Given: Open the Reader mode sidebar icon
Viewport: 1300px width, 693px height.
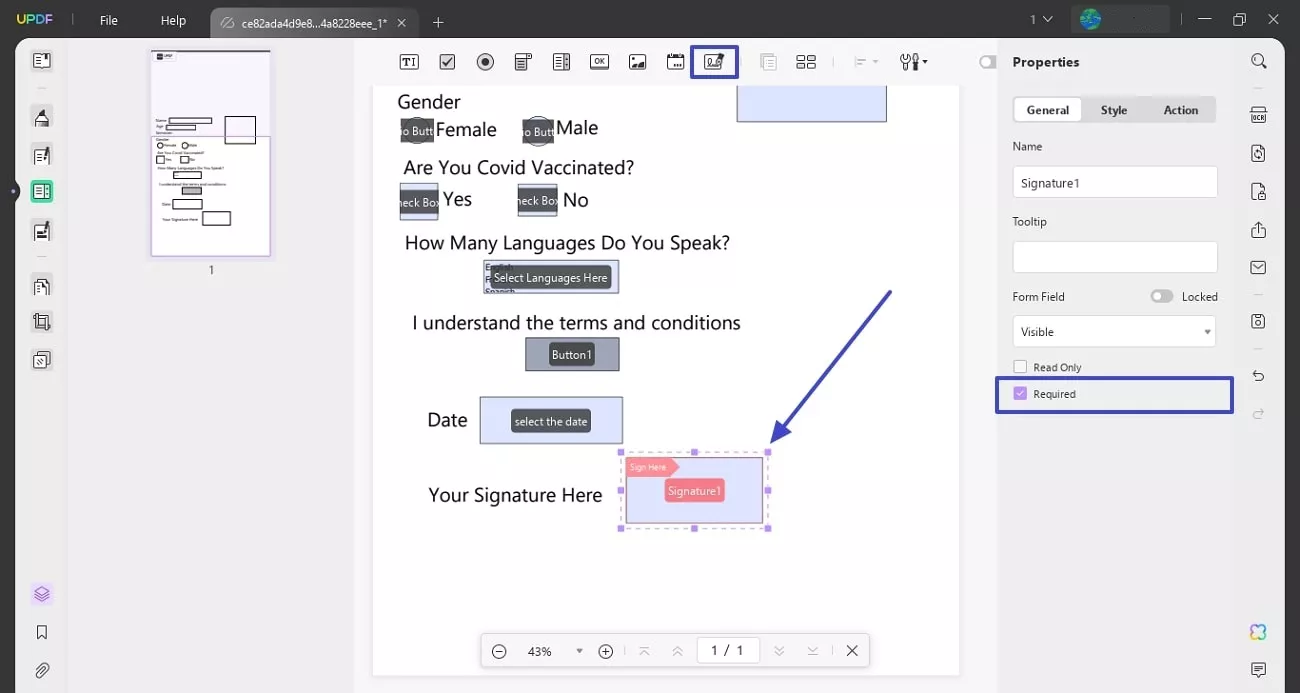Looking at the screenshot, I should coord(41,61).
